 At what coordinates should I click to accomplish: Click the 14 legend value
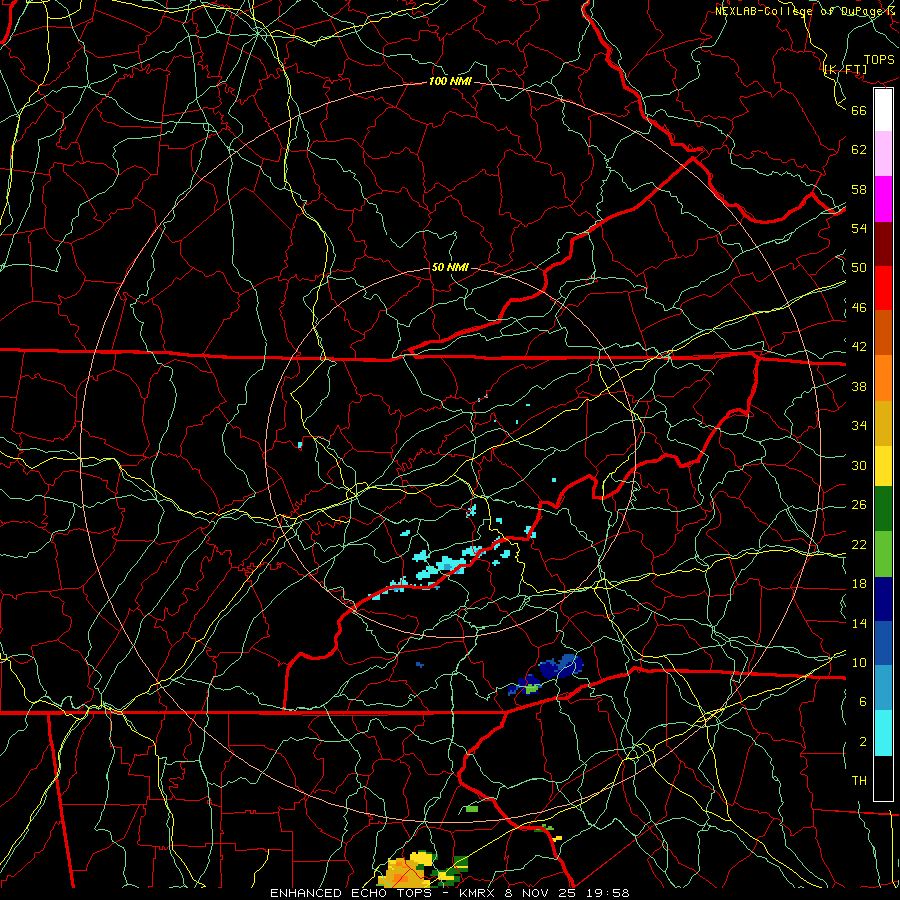coord(859,623)
